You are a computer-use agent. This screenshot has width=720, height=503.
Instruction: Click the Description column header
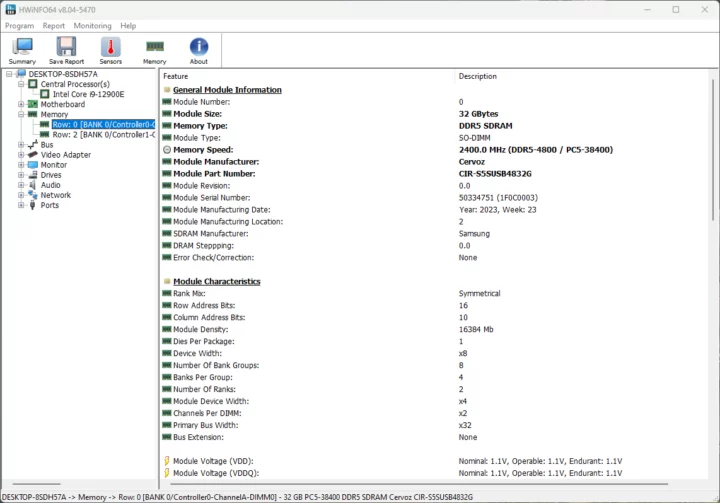point(477,76)
